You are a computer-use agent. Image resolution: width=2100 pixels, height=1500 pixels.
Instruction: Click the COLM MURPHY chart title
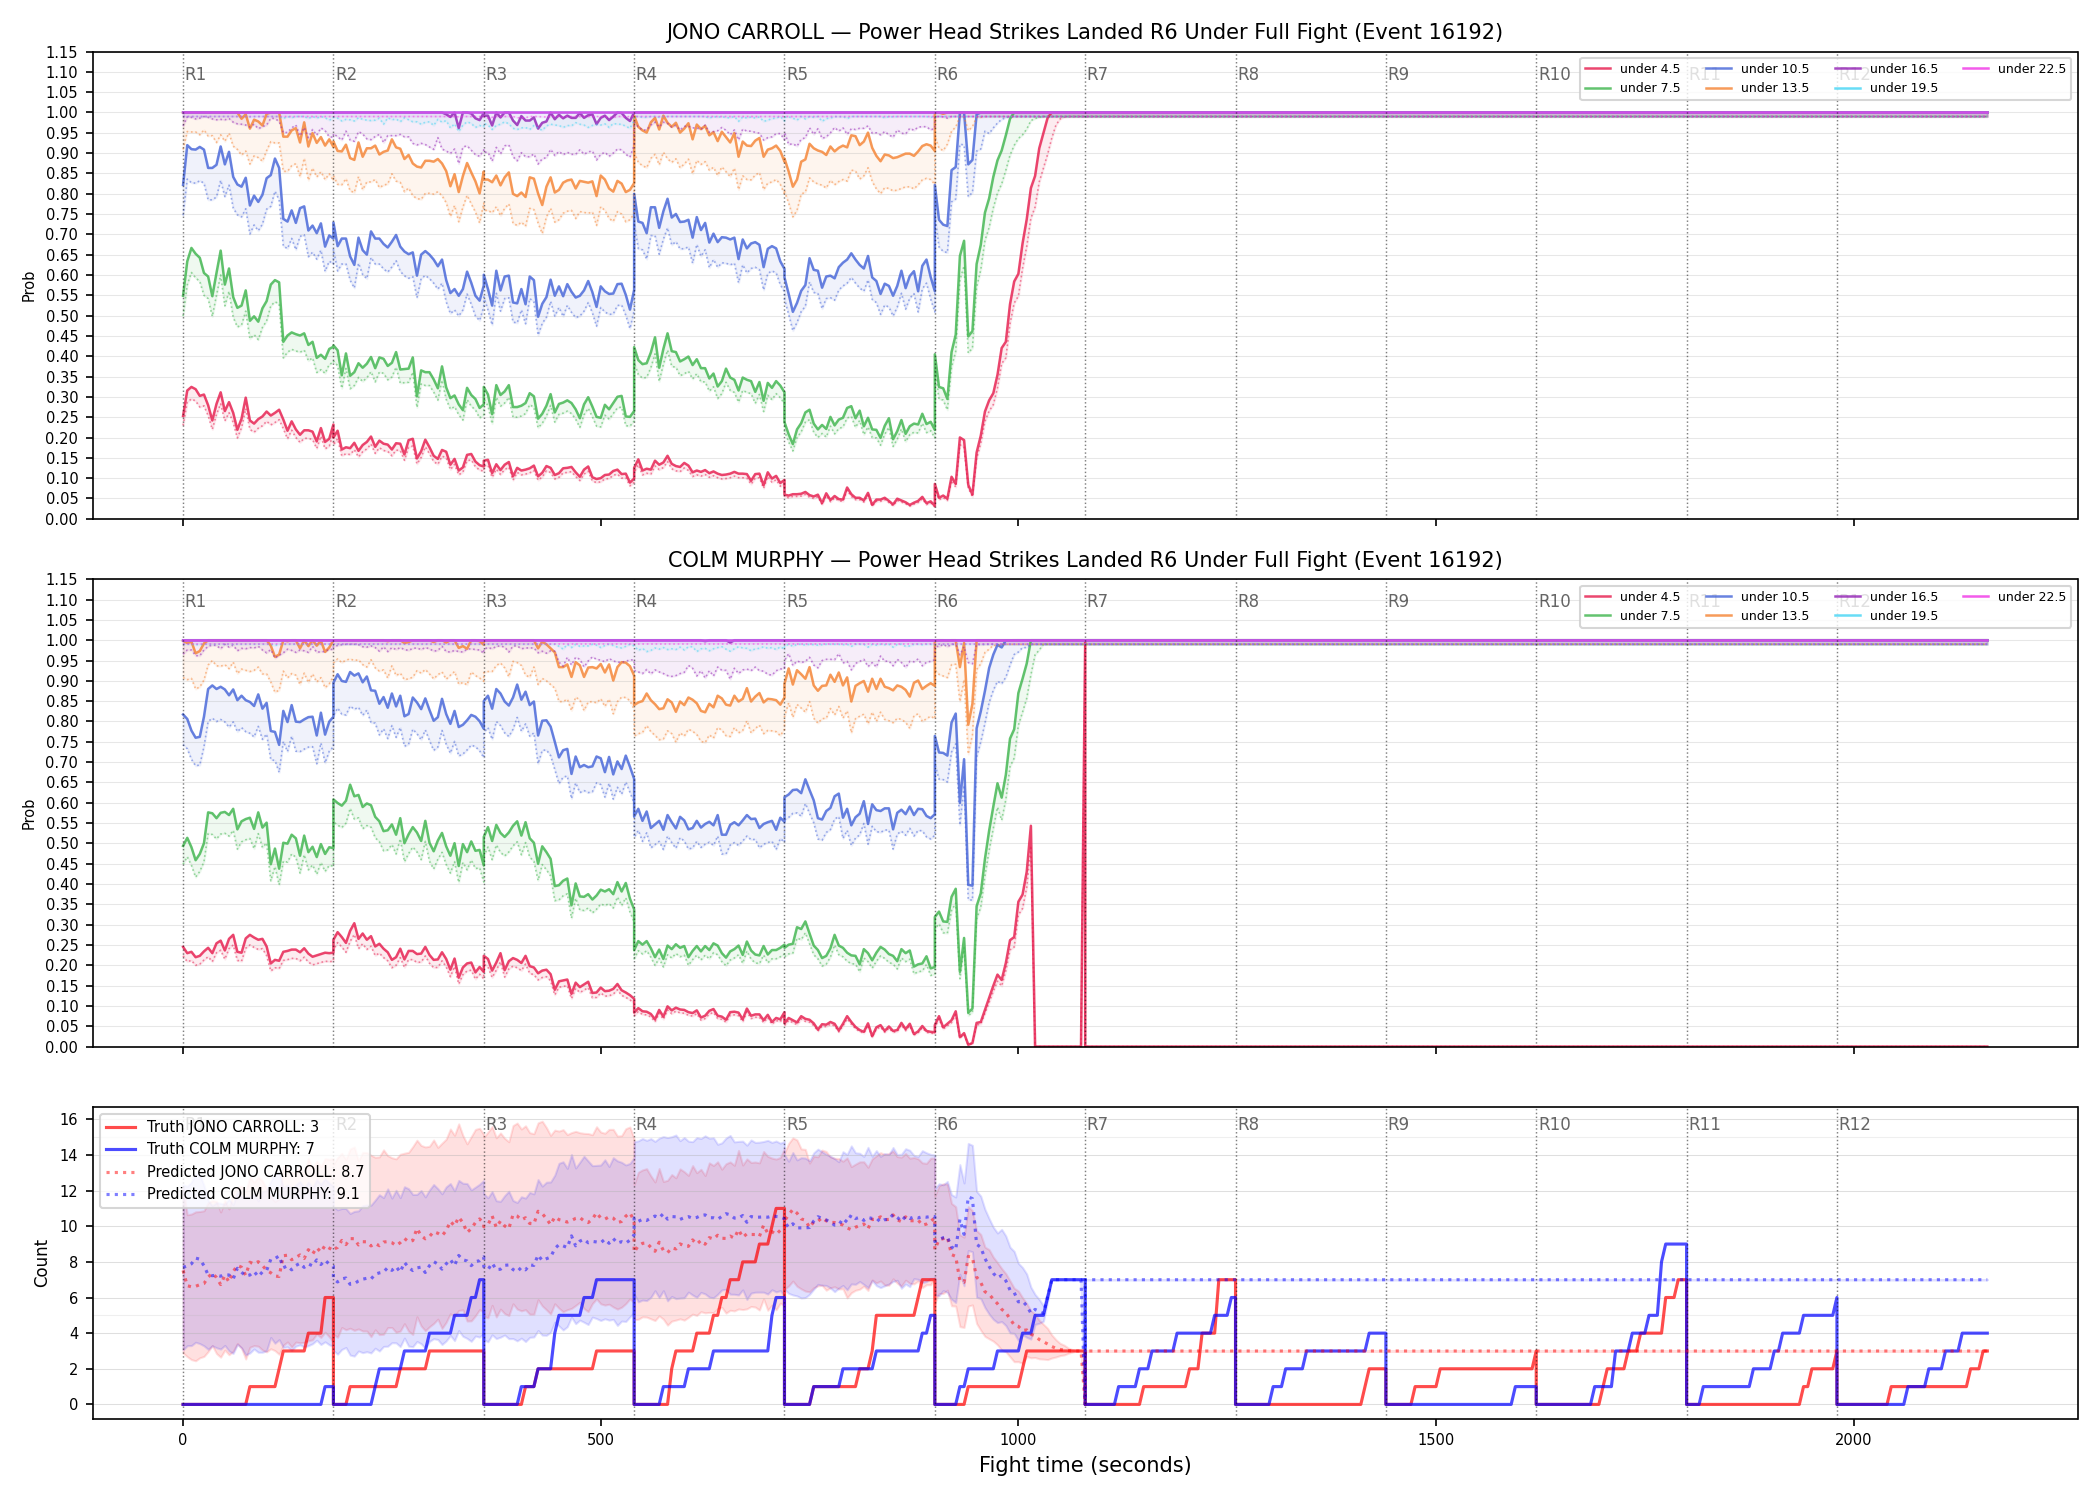tap(1085, 560)
